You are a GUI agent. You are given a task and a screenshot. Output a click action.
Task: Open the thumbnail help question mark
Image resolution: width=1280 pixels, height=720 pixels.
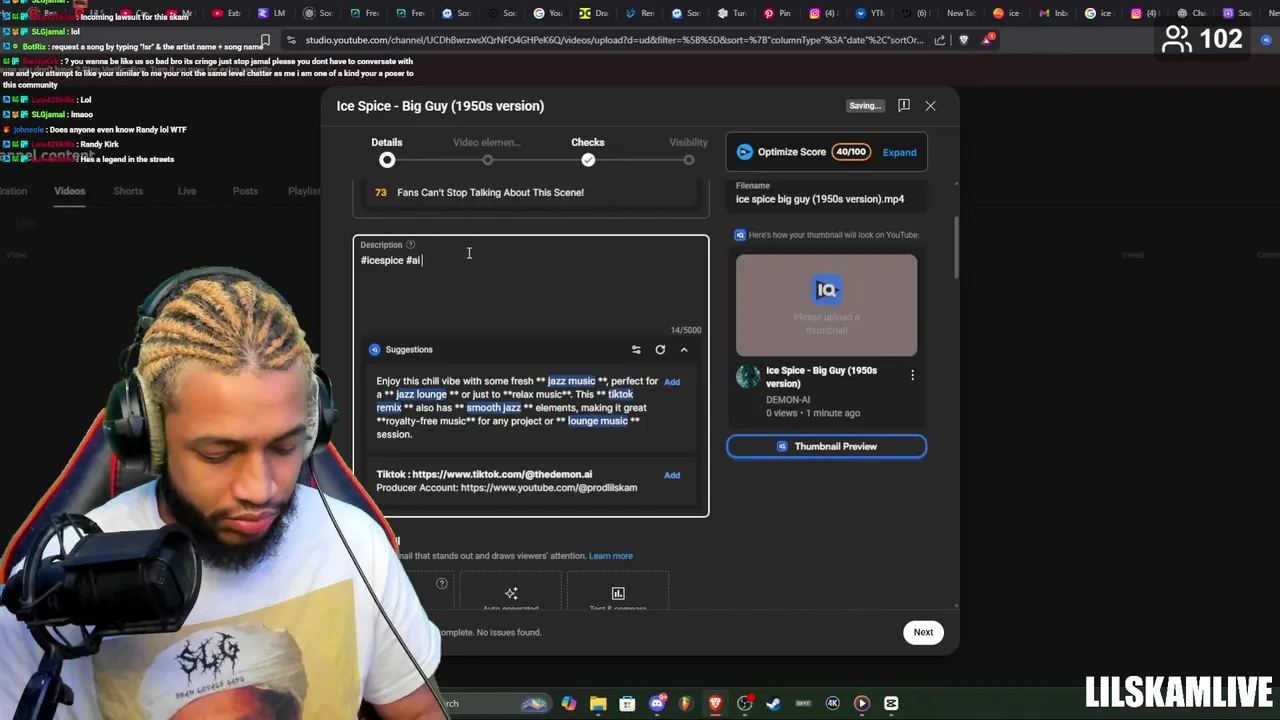(x=441, y=583)
